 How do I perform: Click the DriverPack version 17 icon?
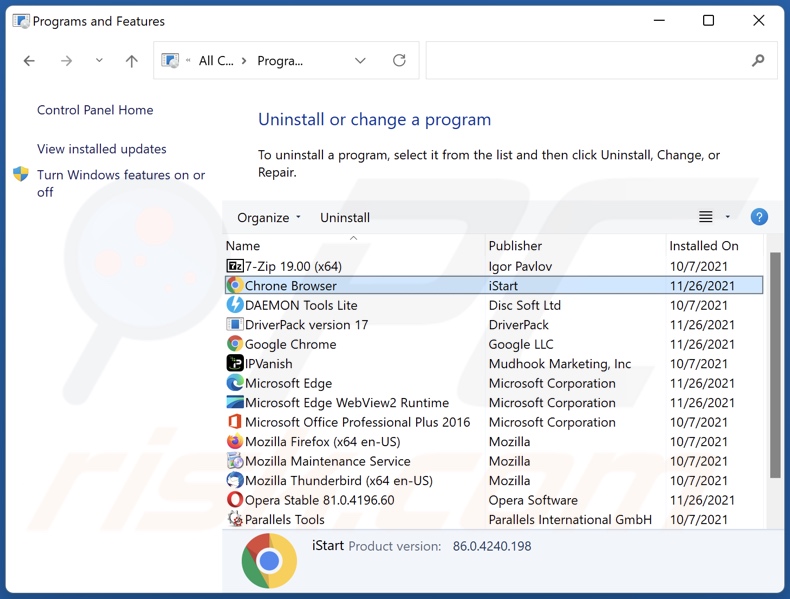tap(235, 324)
